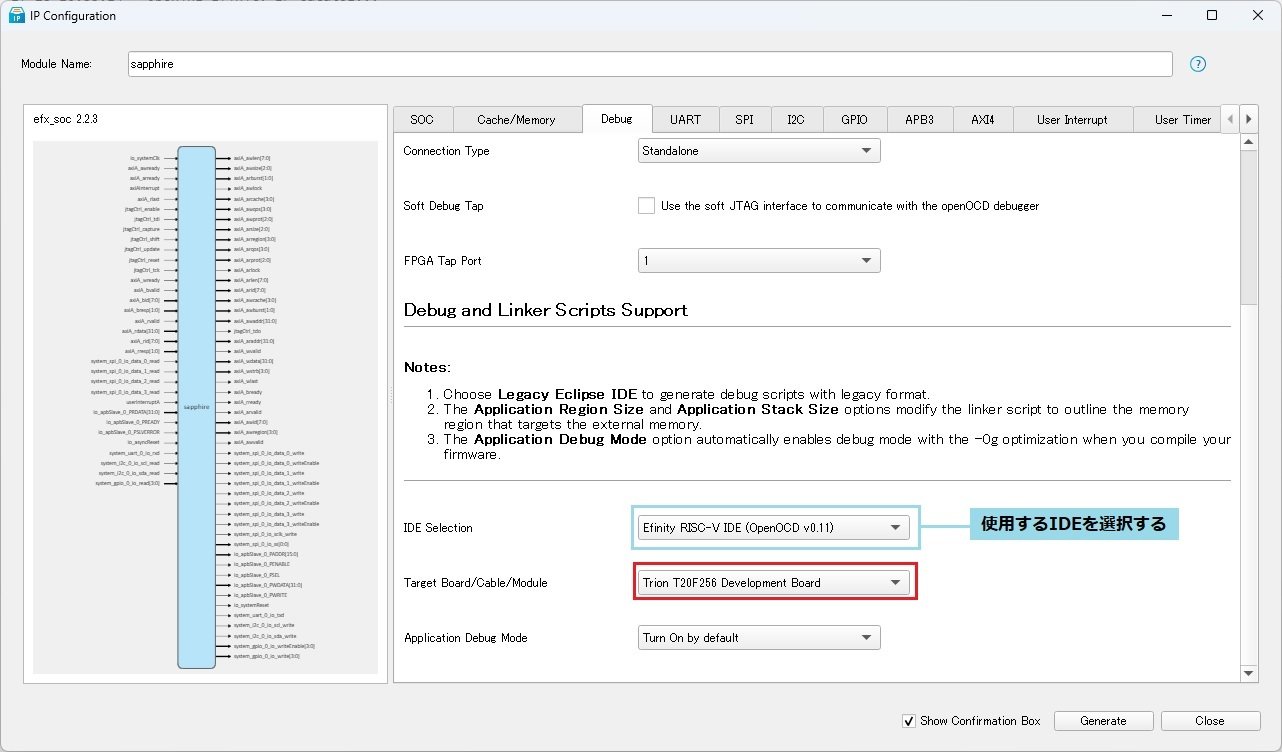1282x752 pixels.
Task: Switch to the APB3 tab
Action: (919, 120)
